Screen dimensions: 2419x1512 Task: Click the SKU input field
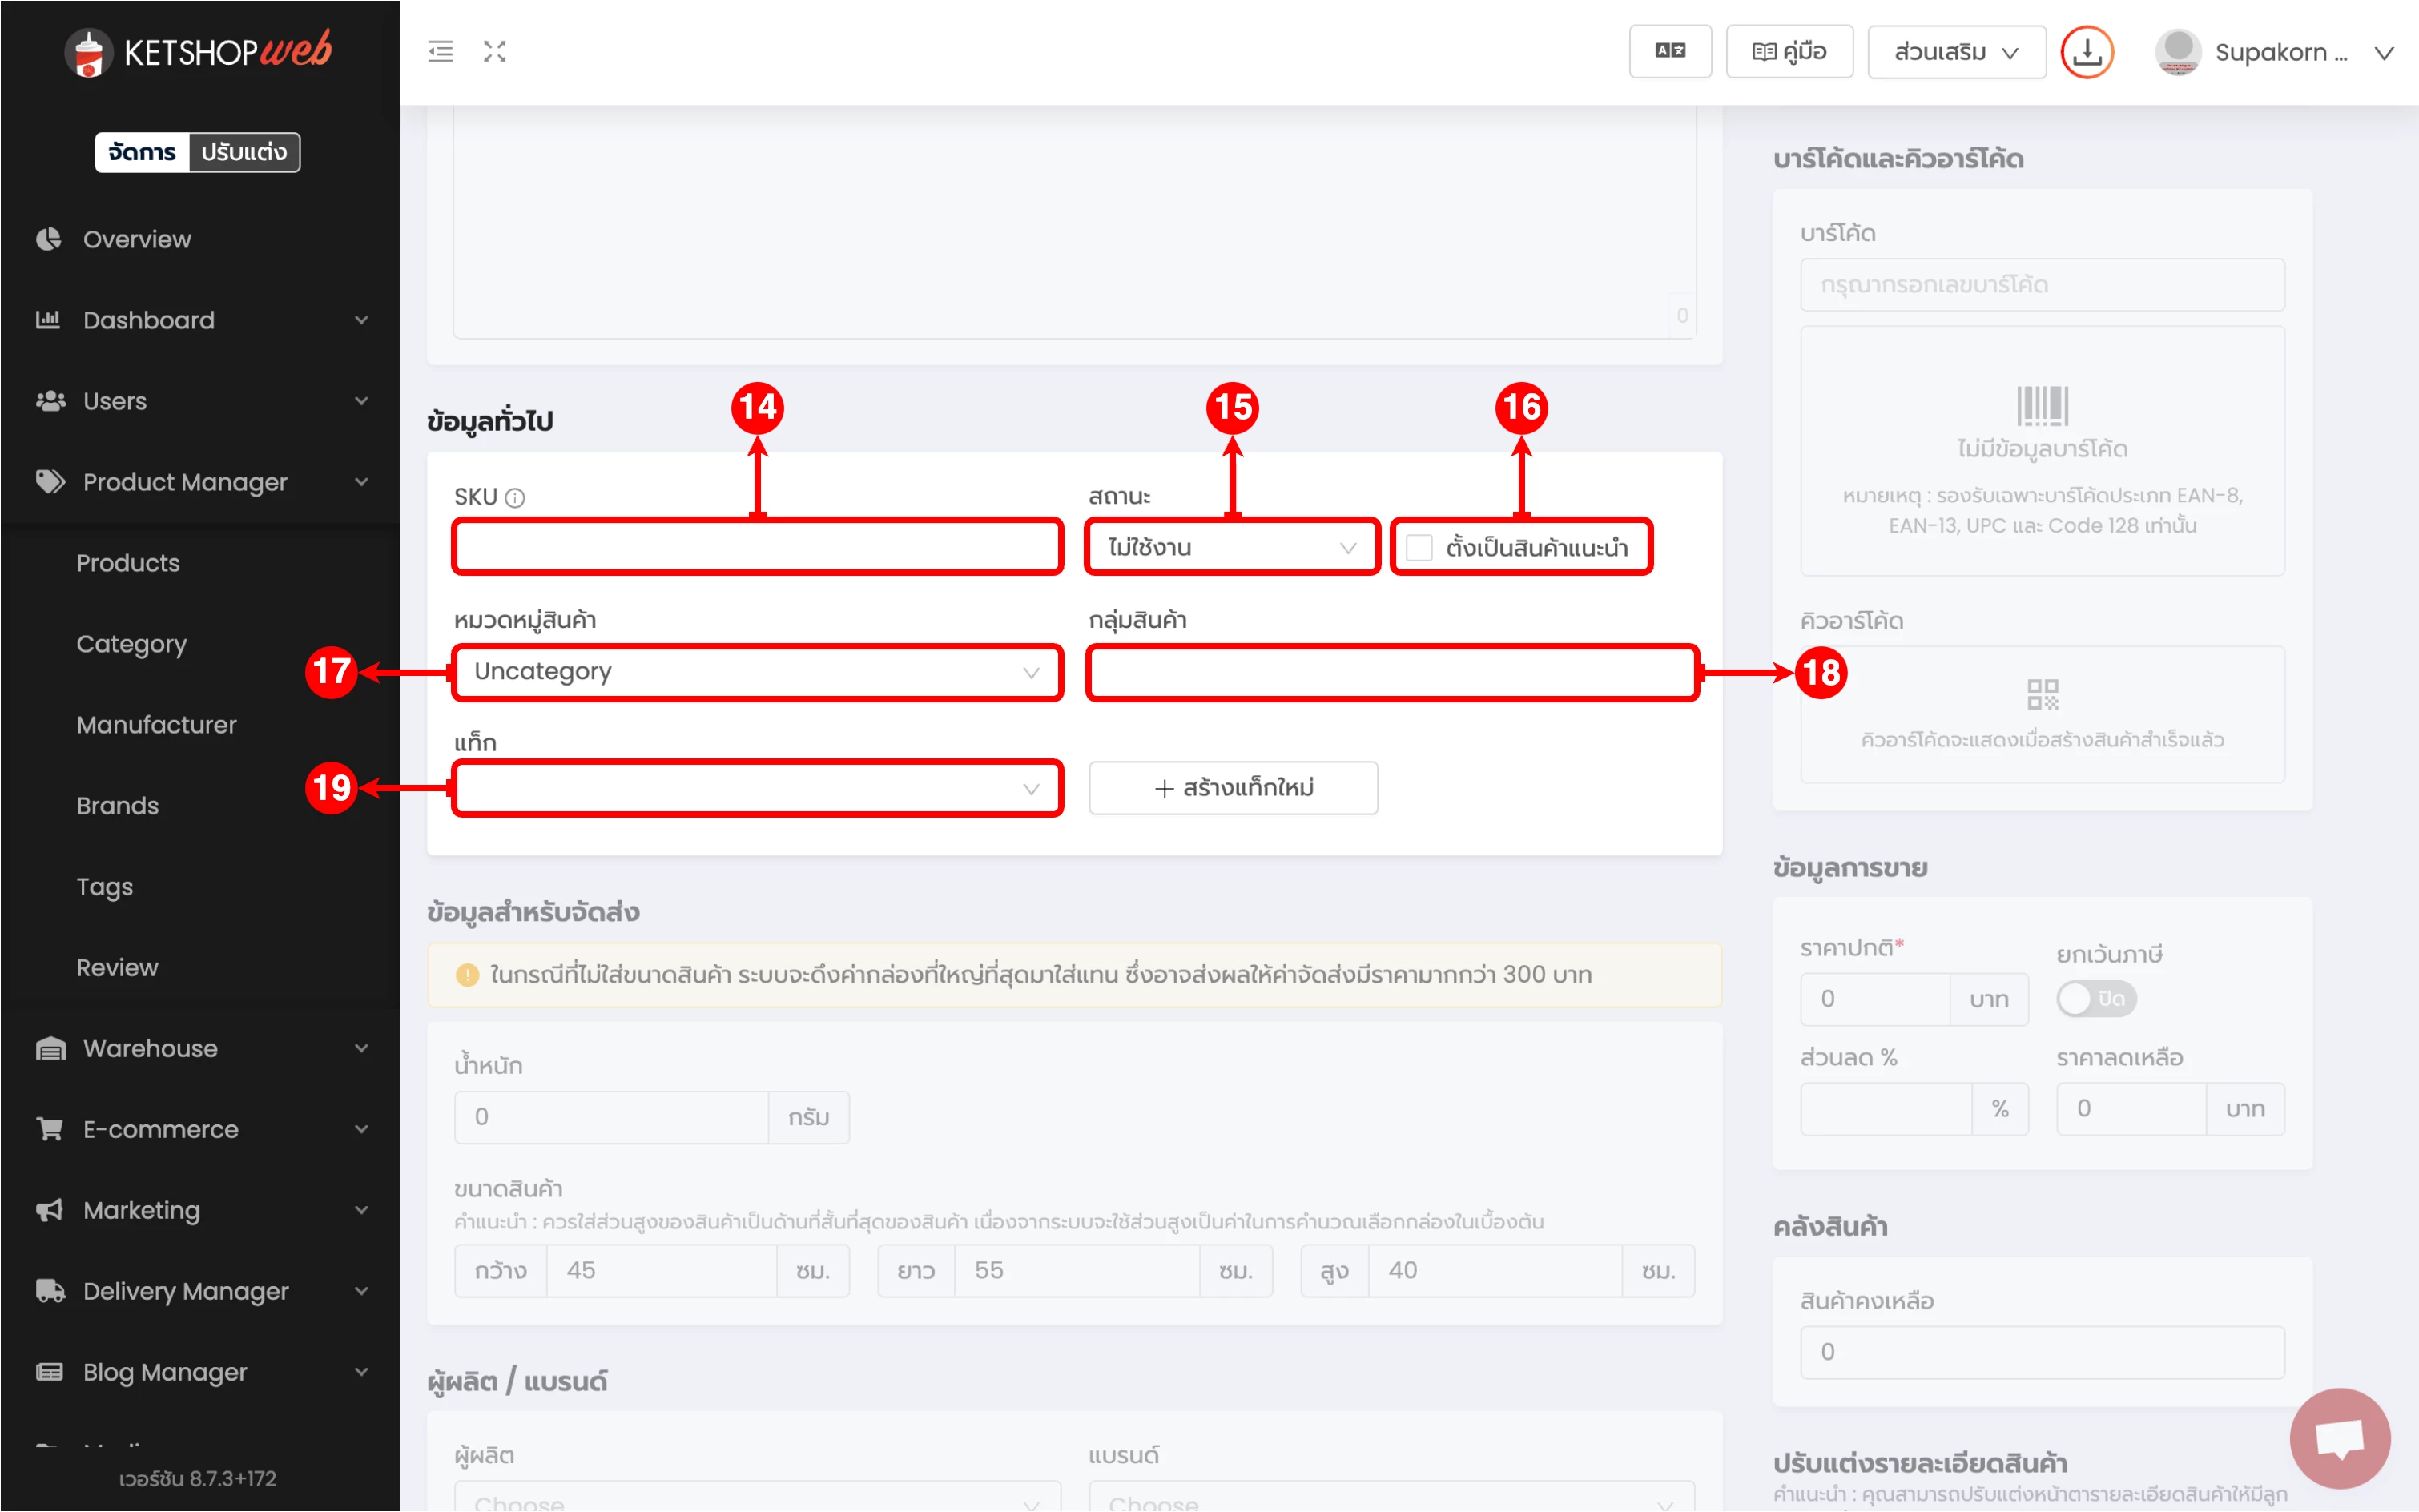coord(757,548)
